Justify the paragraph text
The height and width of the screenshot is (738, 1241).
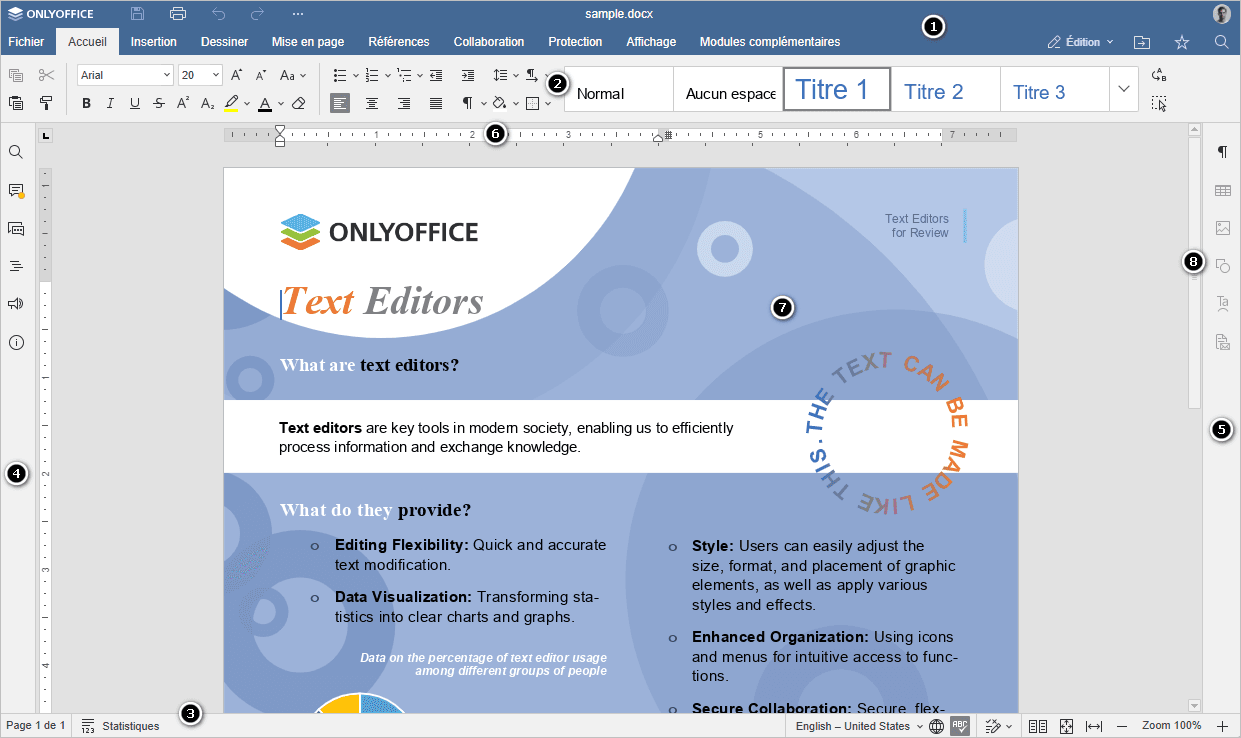point(436,103)
